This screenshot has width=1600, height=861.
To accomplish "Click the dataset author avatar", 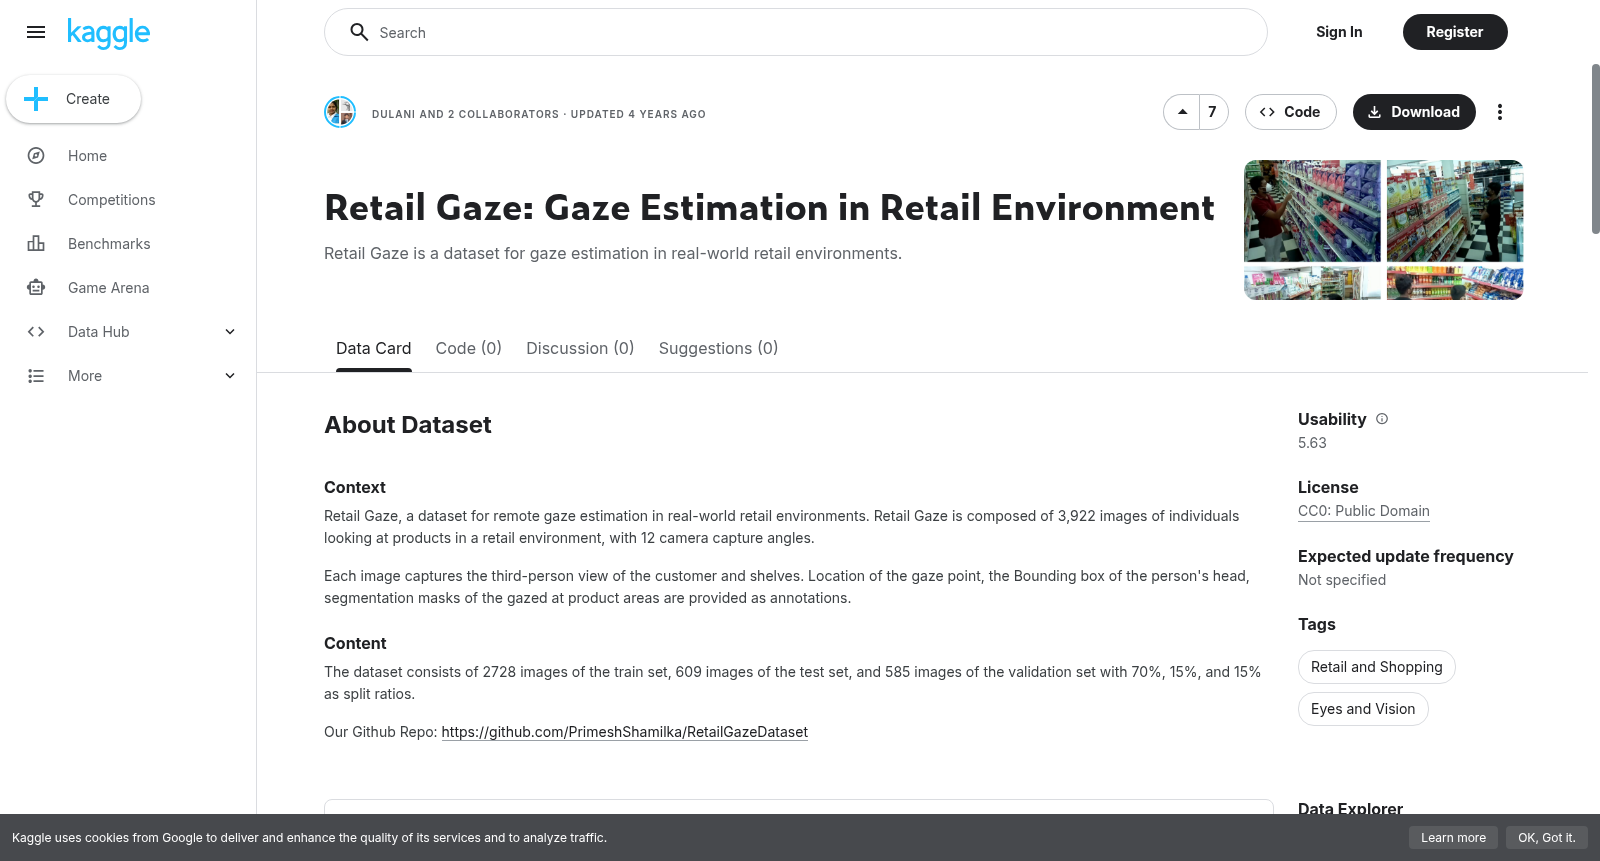I will pos(340,112).
